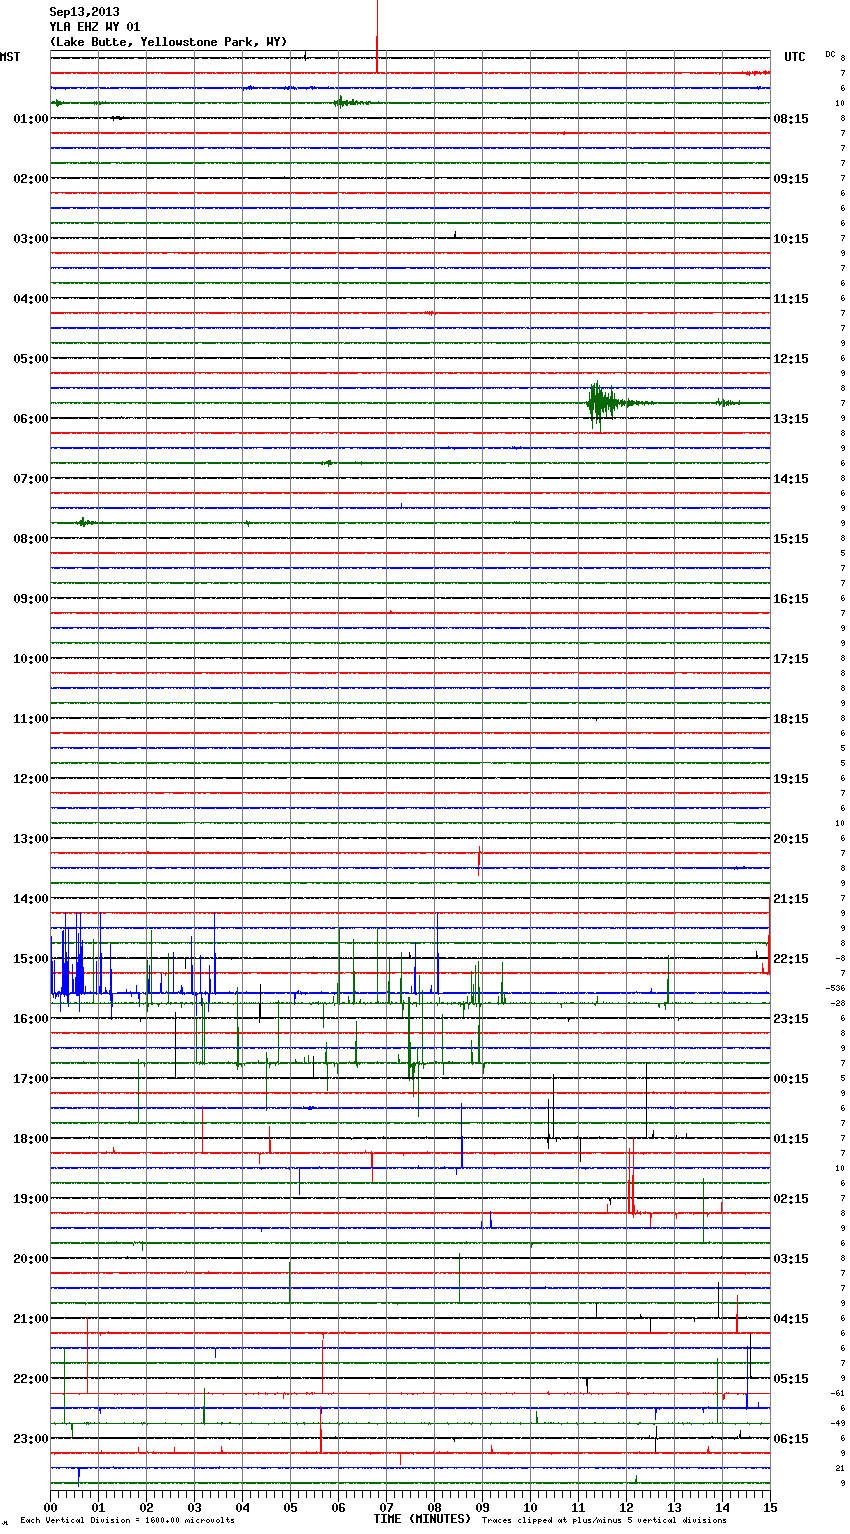
Task: Click the -536 DC offset value
Action: (835, 988)
